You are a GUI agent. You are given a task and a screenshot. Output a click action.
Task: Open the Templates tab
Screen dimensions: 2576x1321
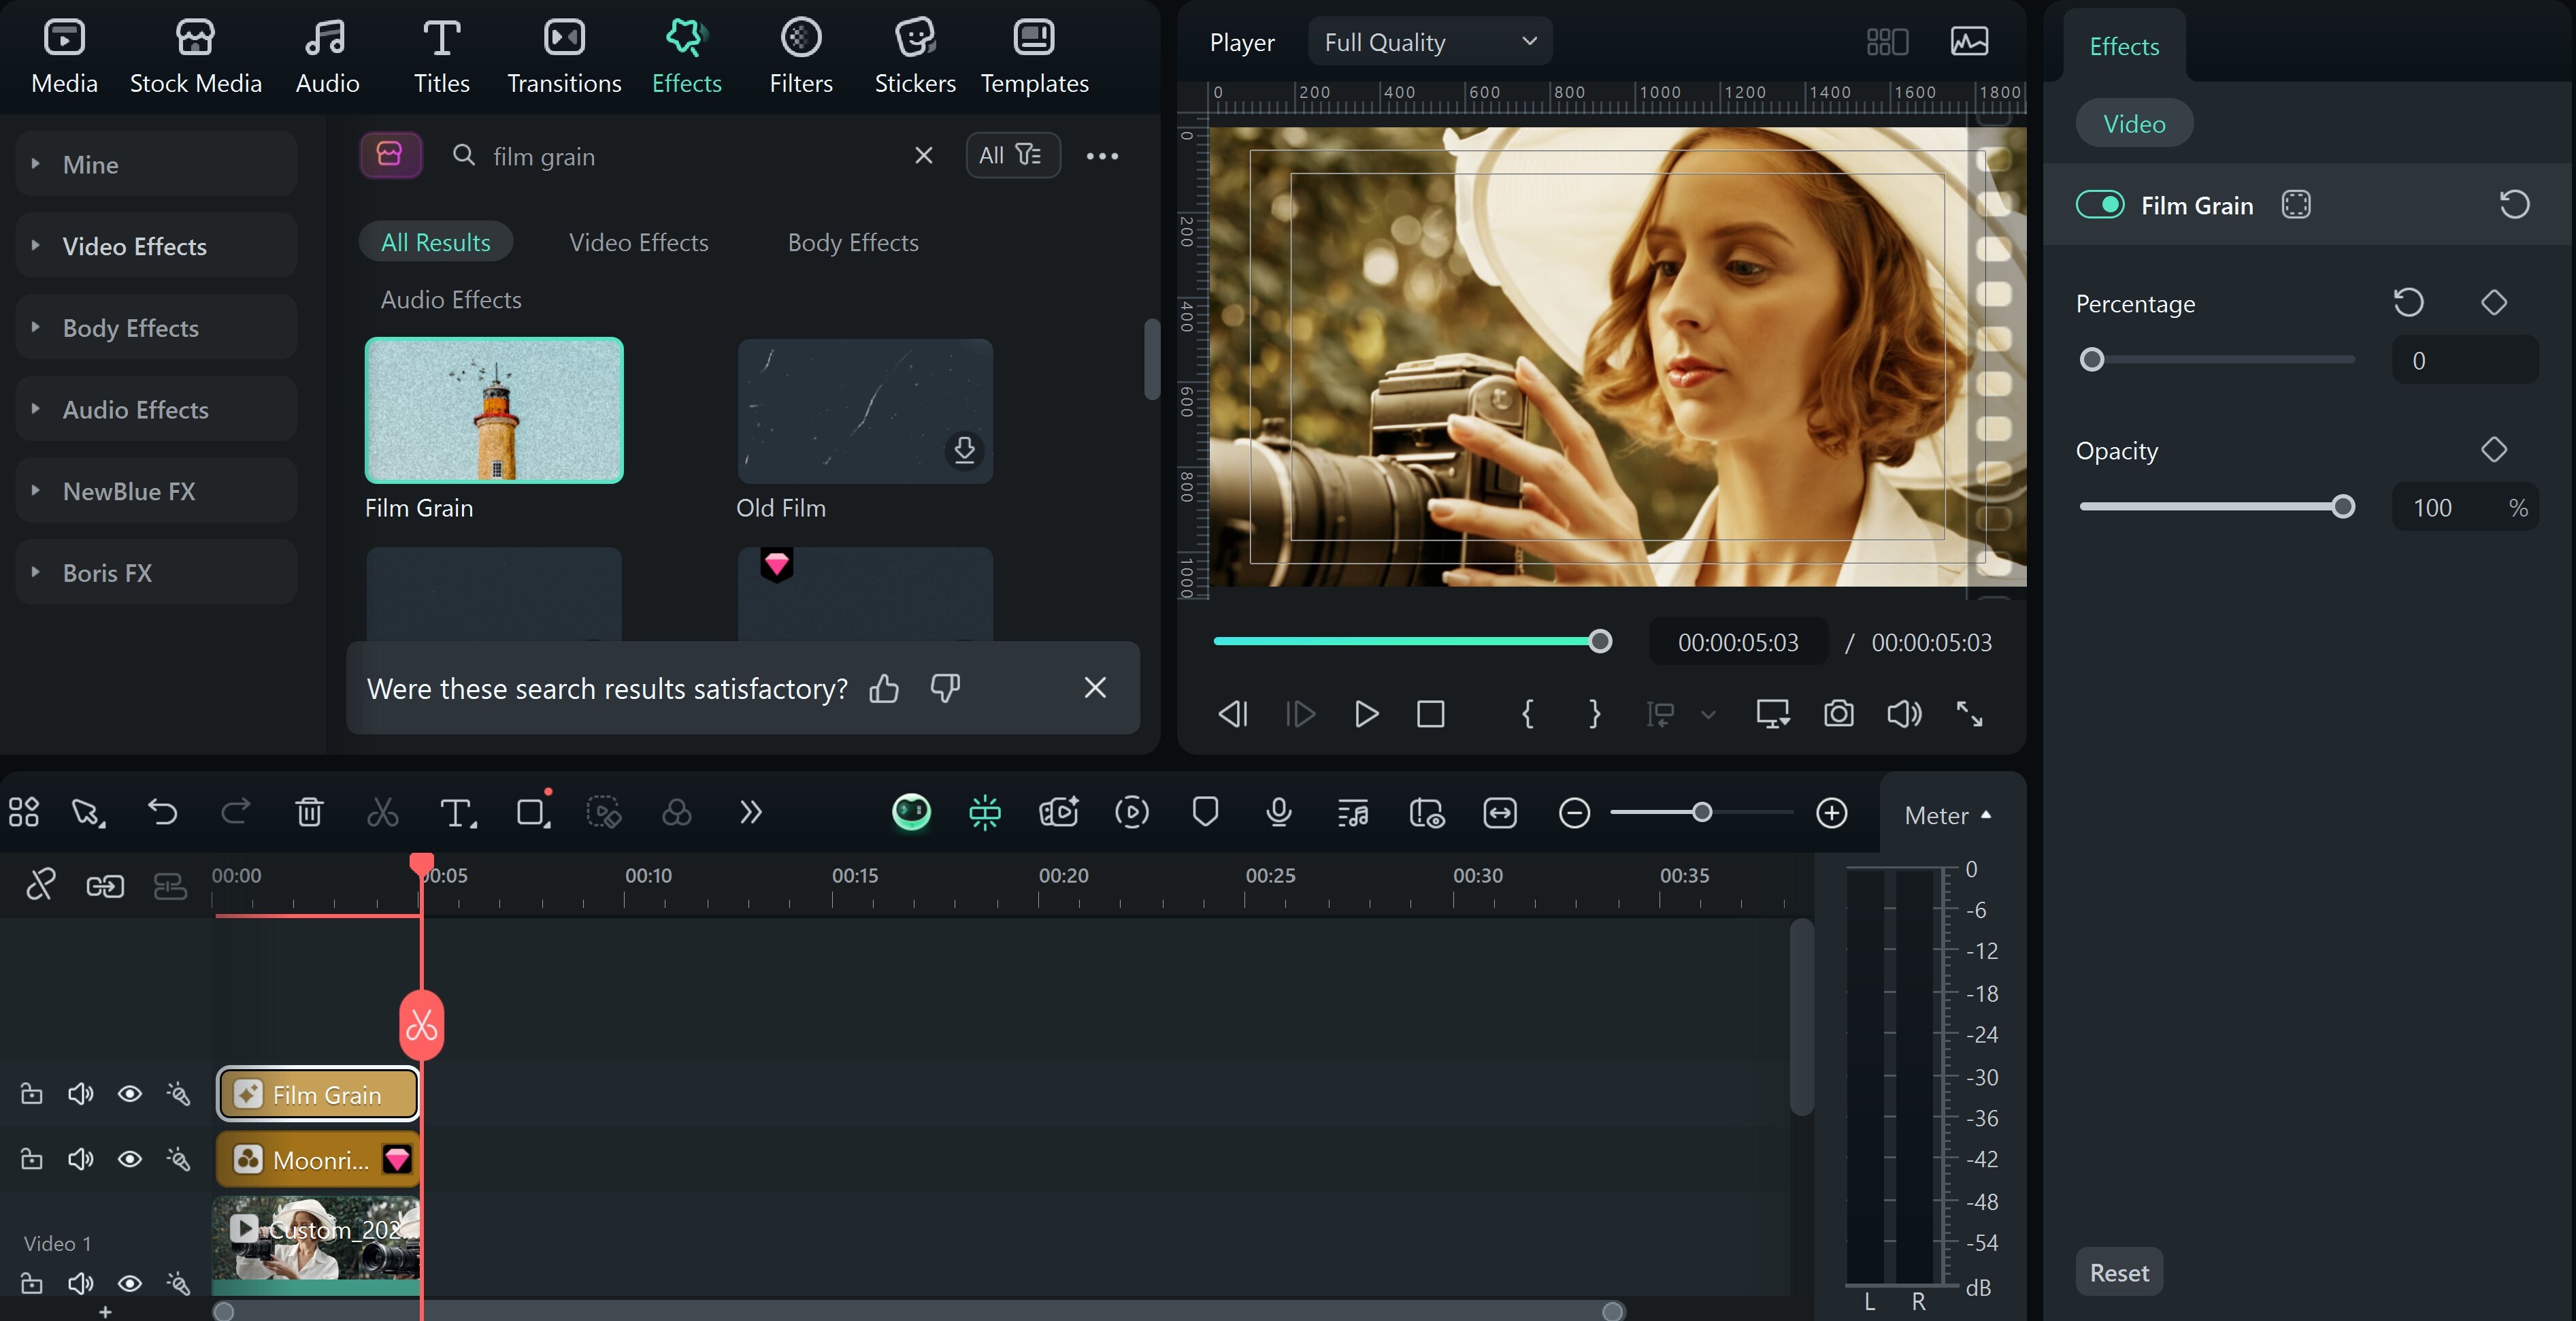1034,56
